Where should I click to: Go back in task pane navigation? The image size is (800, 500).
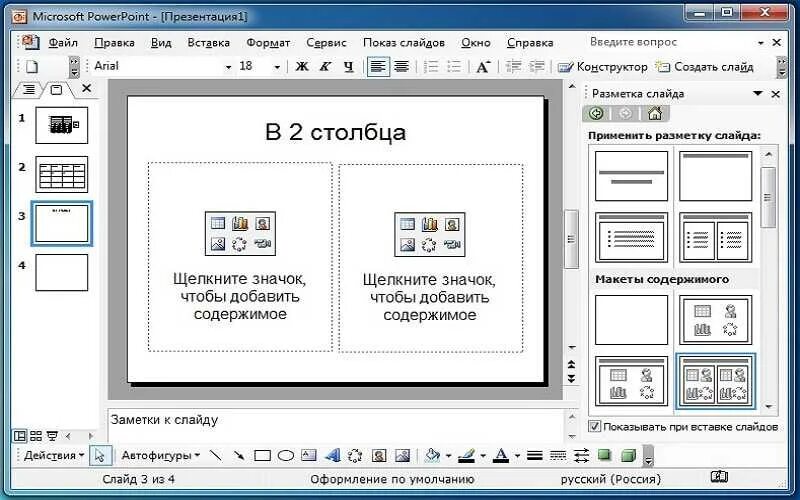pos(595,113)
